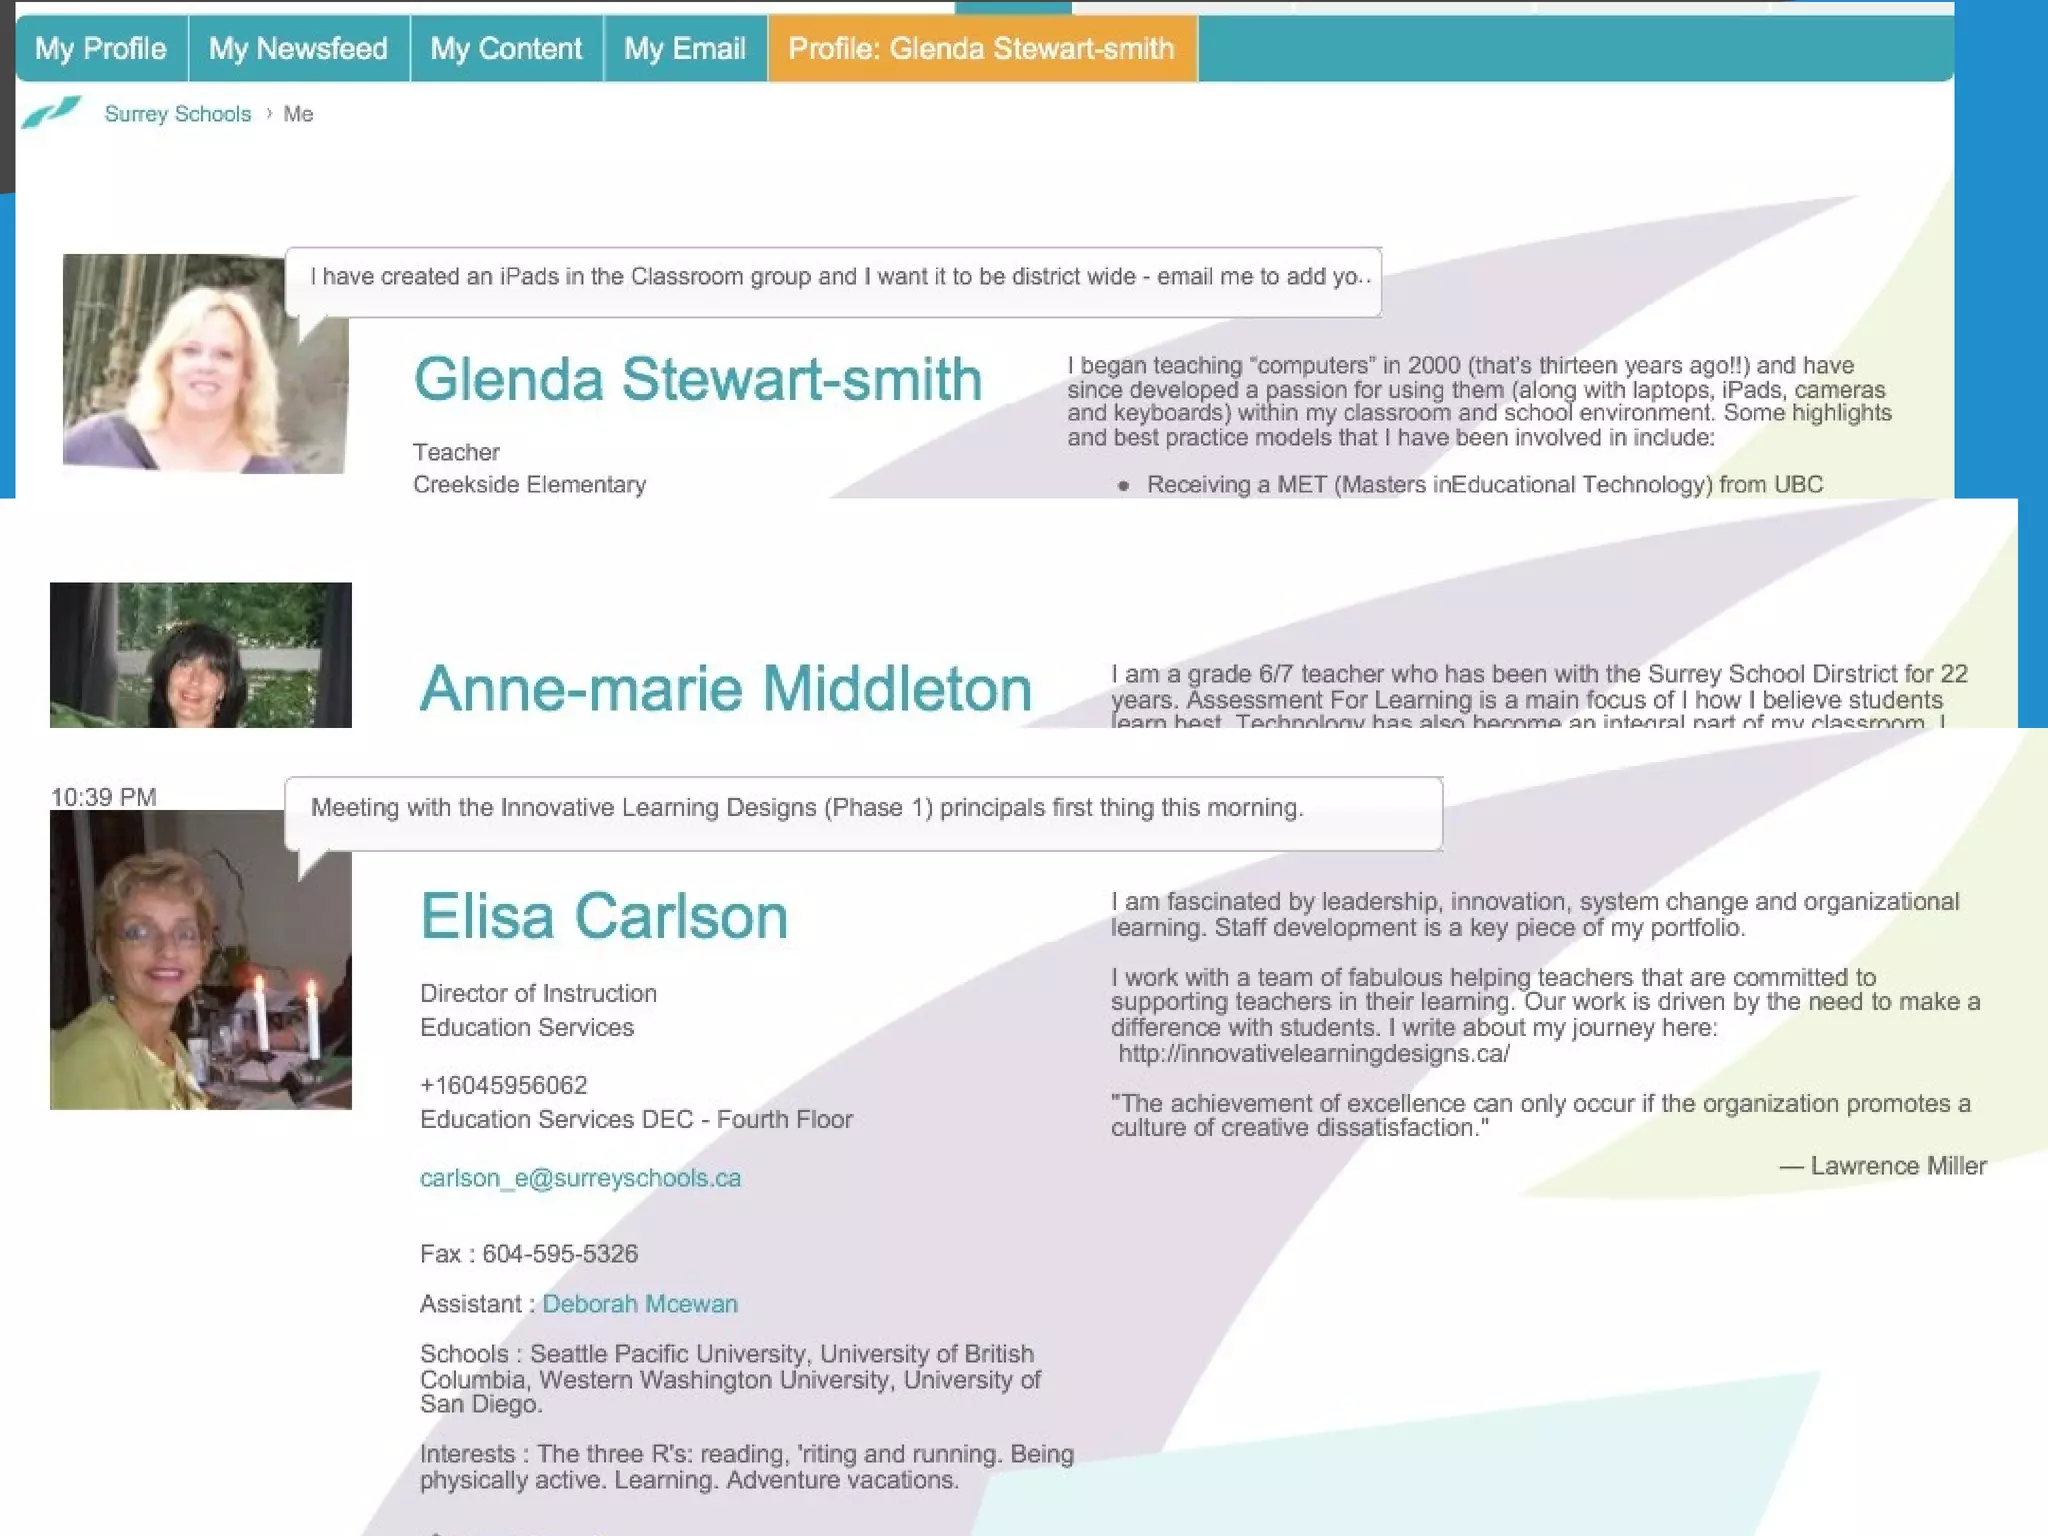Screen dimensions: 2048x1536
Task: Open Anne-marie Middleton name heading
Action: pos(725,689)
